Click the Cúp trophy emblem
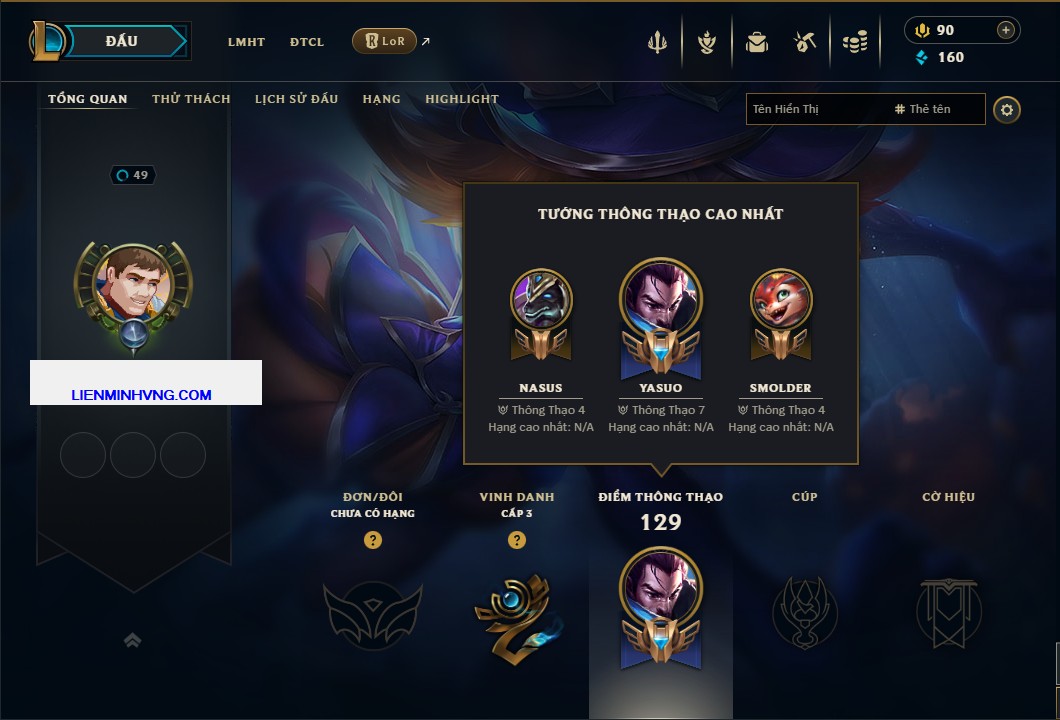Viewport: 1060px width, 720px height. coord(804,613)
